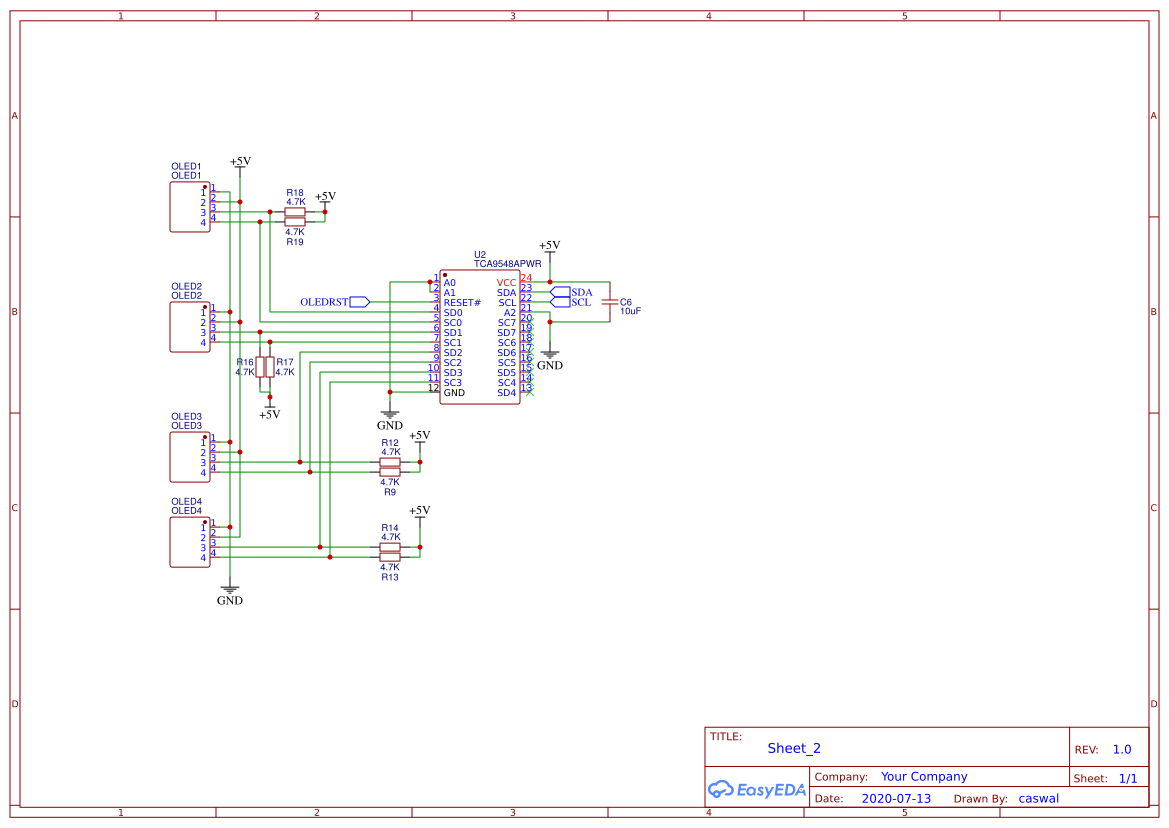Click resistor R14 near OLED4
Screen dimensions: 1169x828
tap(391, 548)
